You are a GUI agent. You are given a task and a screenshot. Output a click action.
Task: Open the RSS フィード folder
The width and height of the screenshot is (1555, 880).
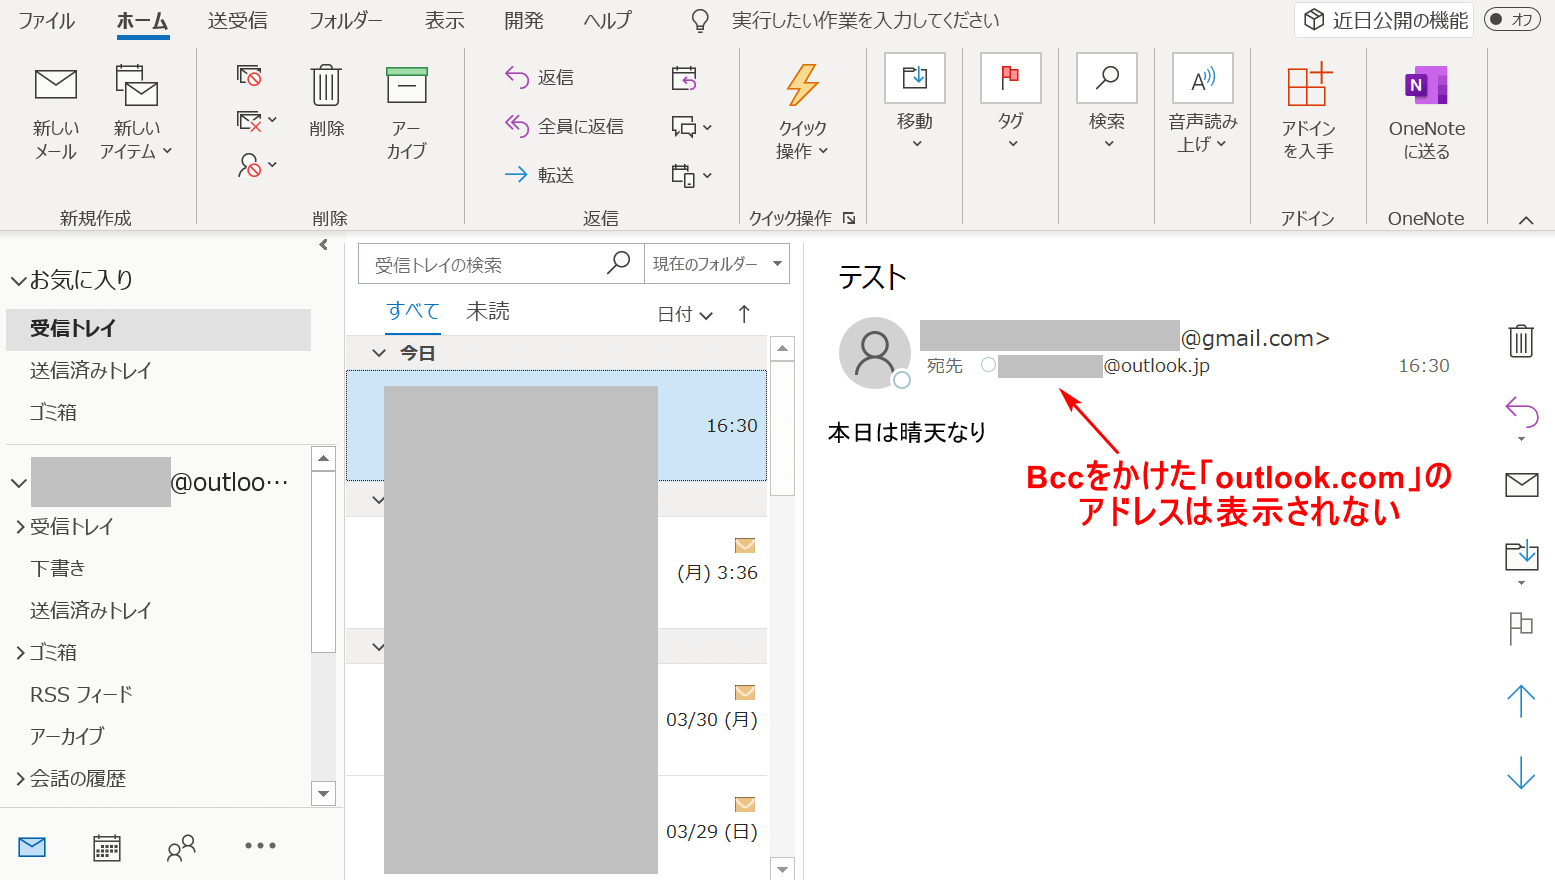click(x=81, y=694)
